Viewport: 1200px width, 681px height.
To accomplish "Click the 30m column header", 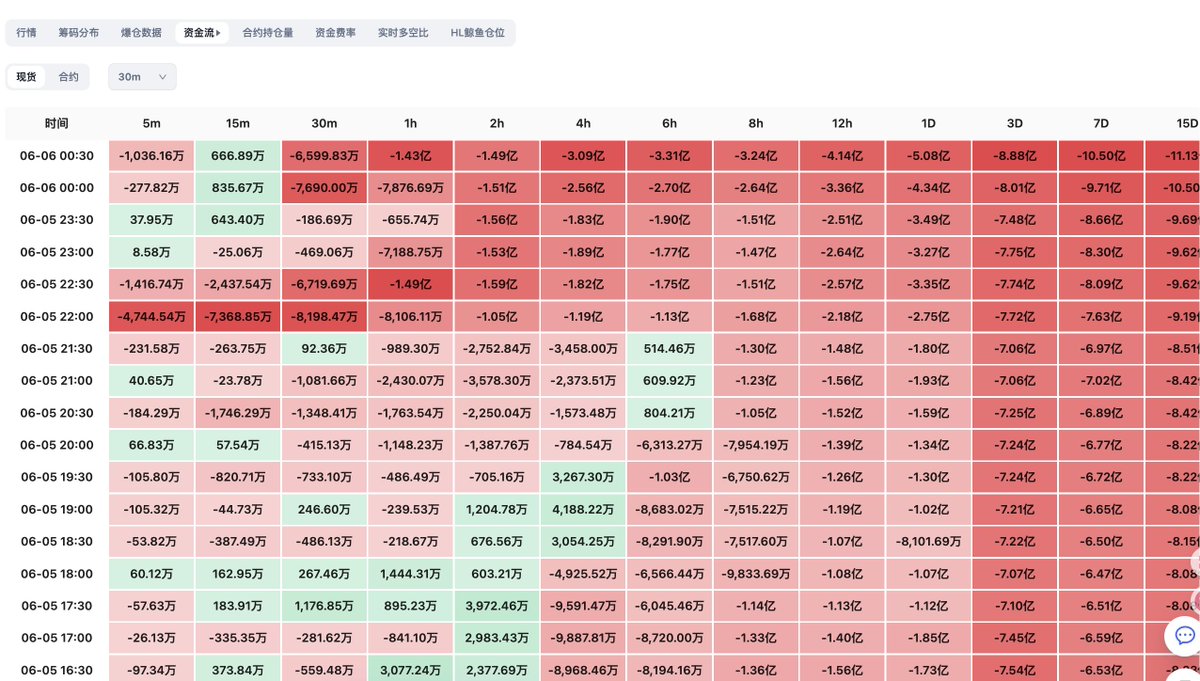I will click(324, 124).
